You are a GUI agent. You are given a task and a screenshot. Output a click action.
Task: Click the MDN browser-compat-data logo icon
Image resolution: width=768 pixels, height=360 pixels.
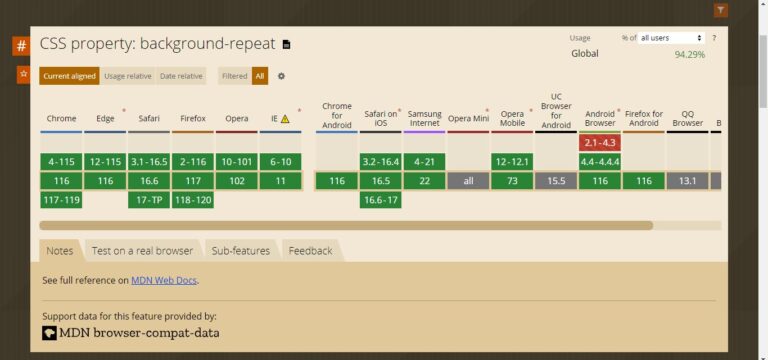point(49,333)
